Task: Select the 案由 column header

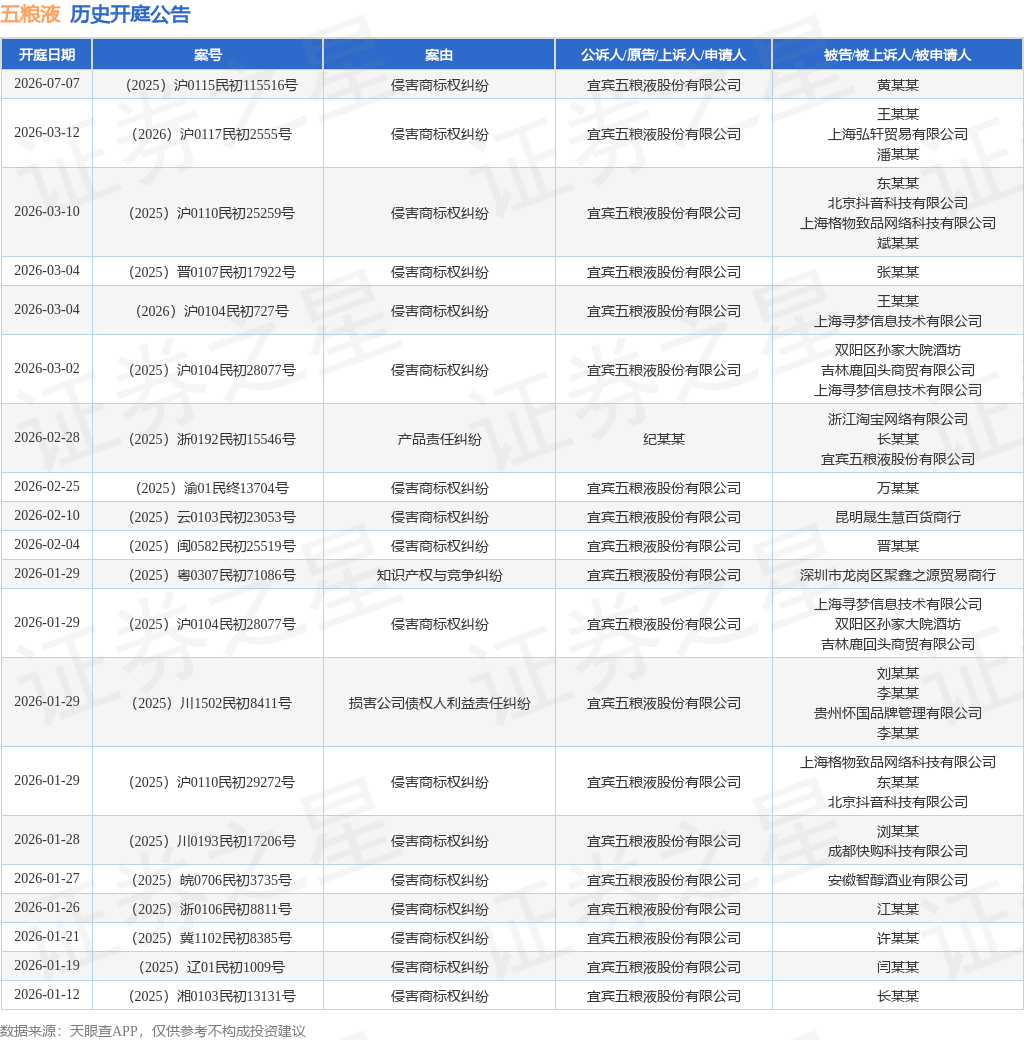Action: click(439, 55)
